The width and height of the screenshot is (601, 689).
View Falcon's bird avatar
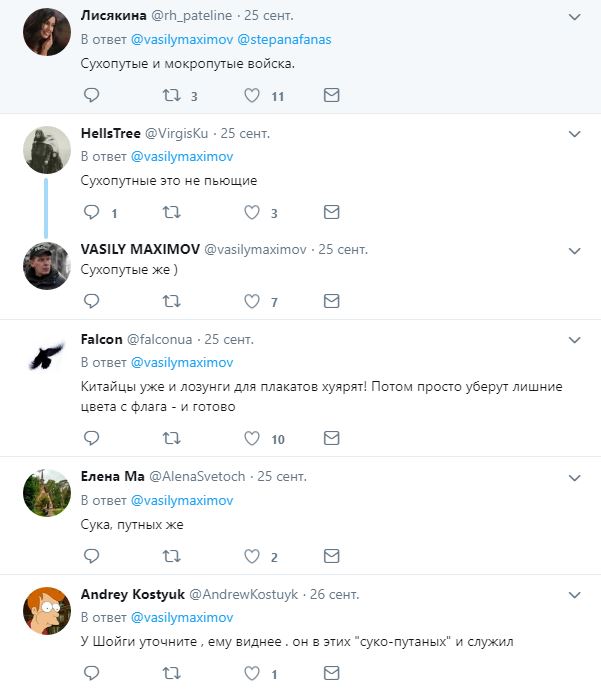click(x=45, y=353)
